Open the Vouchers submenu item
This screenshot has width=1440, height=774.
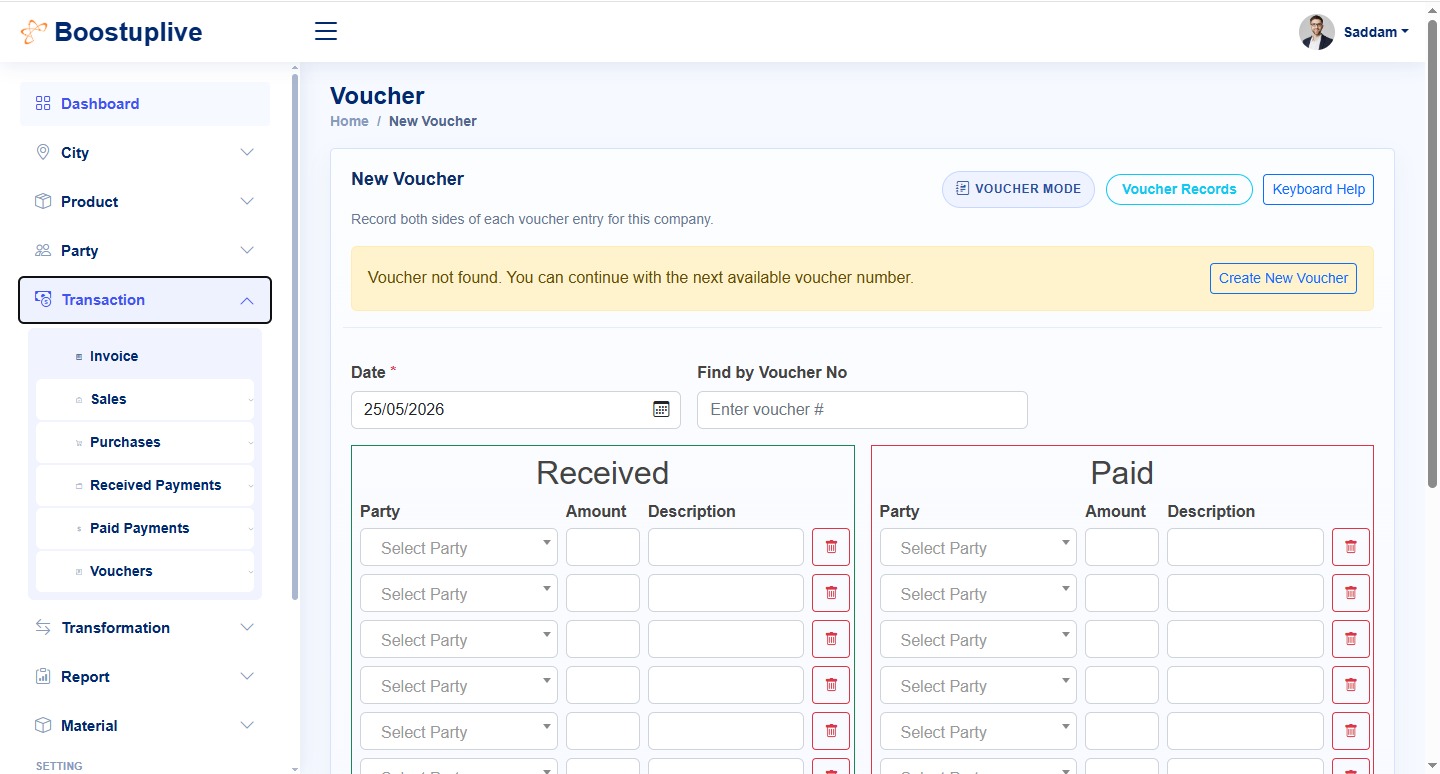coord(145,571)
